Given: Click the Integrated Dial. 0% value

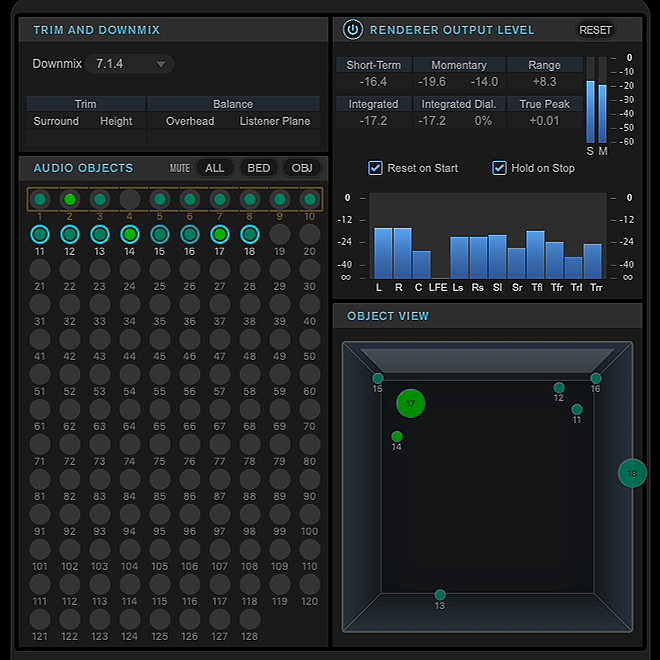Looking at the screenshot, I should tap(483, 121).
